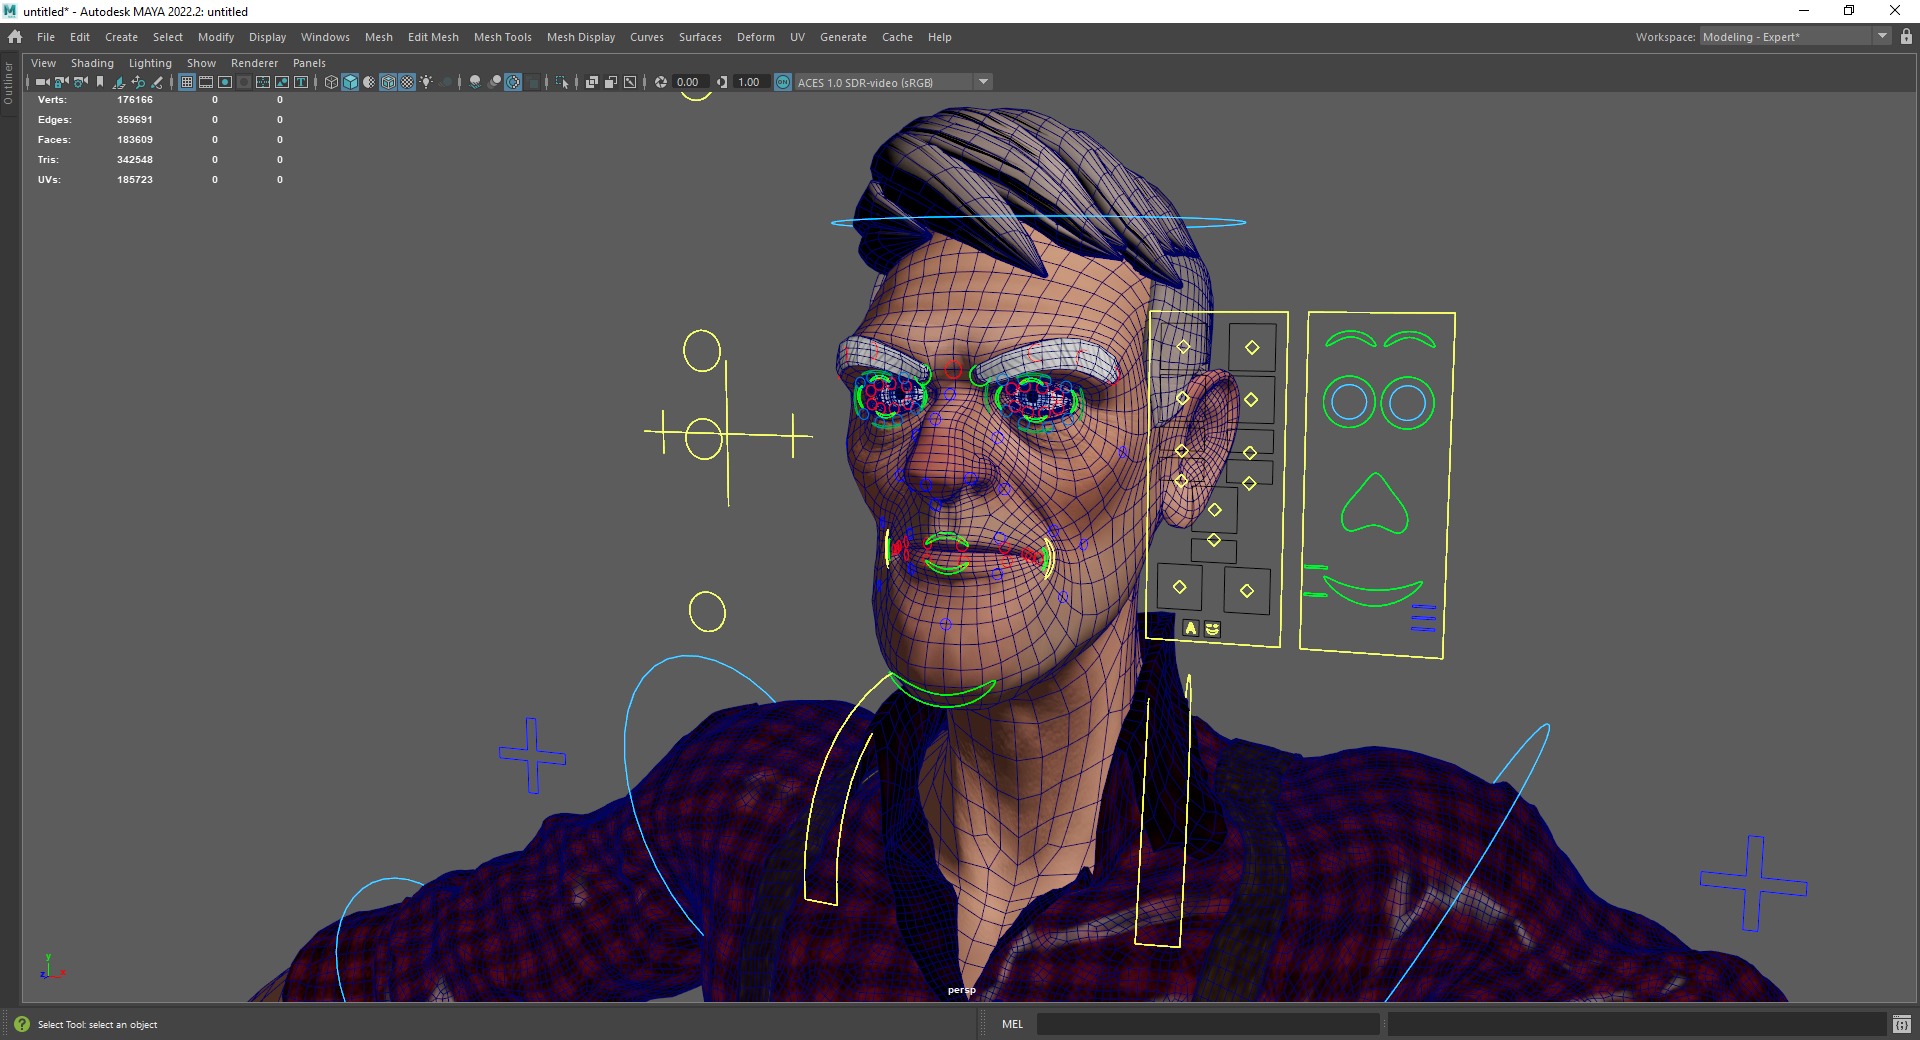Open the Generate menu
The width and height of the screenshot is (1920, 1040).
pos(843,37)
